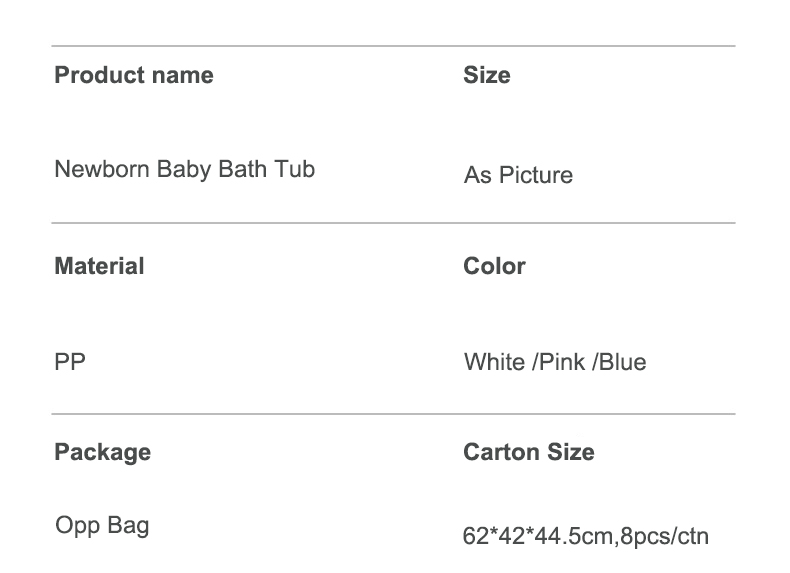790x573 pixels.
Task: Click the Size header label
Action: click(x=487, y=75)
